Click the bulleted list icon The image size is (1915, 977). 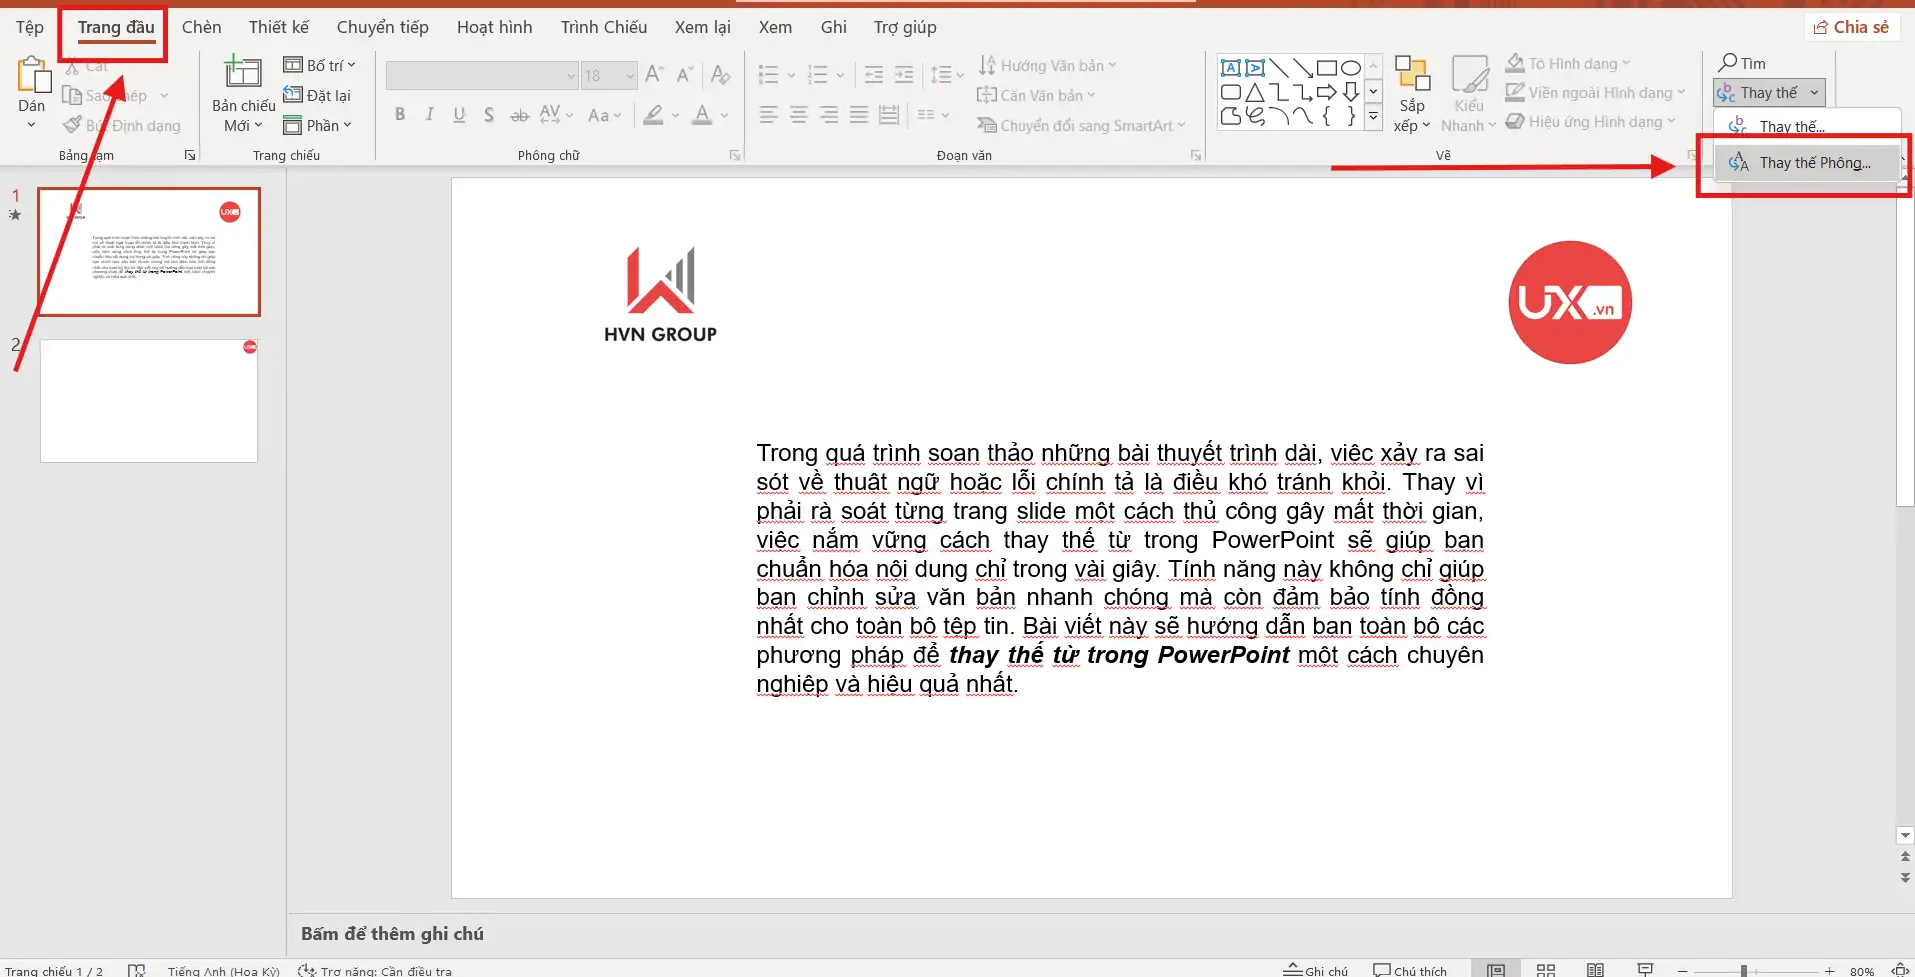tap(768, 75)
